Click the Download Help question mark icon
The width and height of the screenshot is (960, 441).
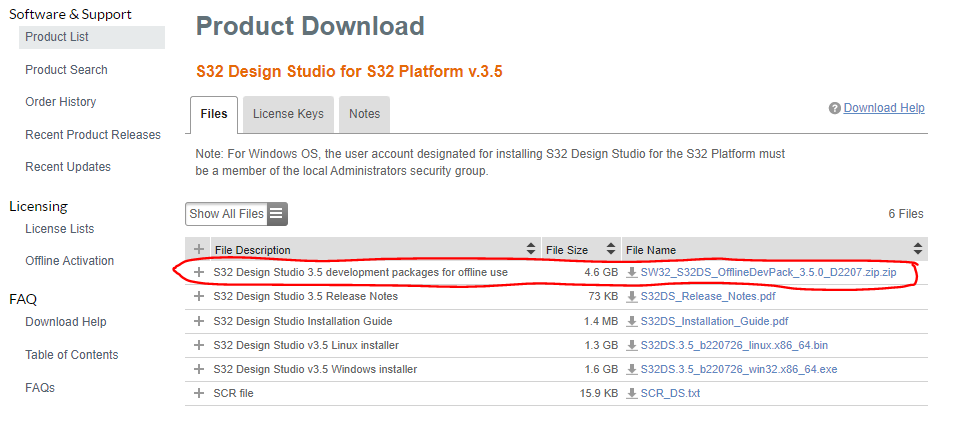click(835, 108)
